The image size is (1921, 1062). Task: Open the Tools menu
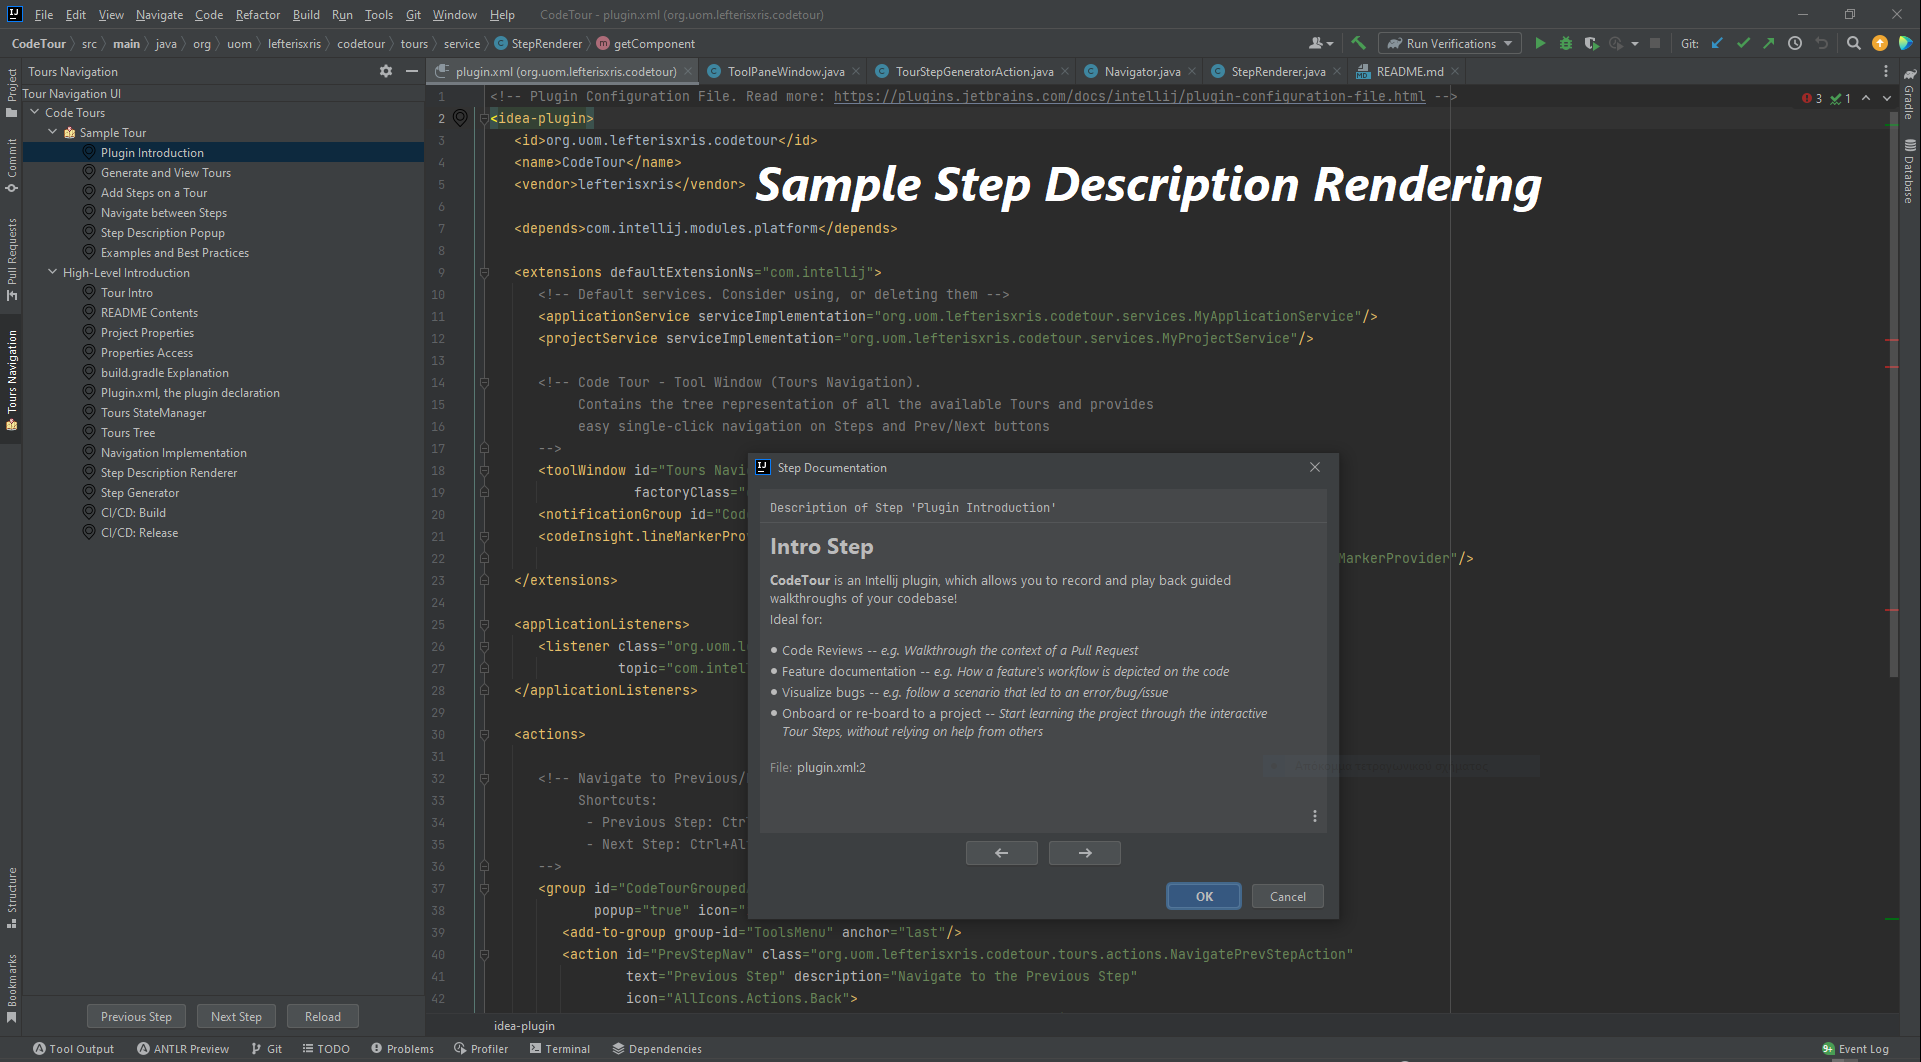(378, 14)
